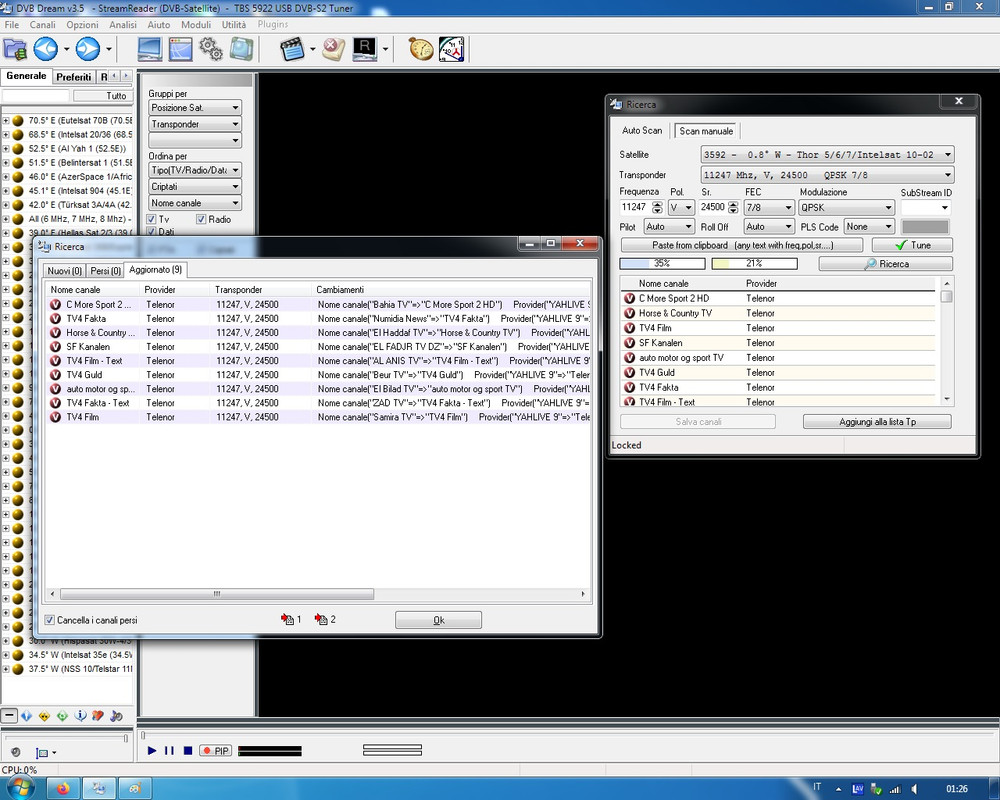Open the Opzioni menu
The height and width of the screenshot is (800, 1000).
[x=82, y=24]
